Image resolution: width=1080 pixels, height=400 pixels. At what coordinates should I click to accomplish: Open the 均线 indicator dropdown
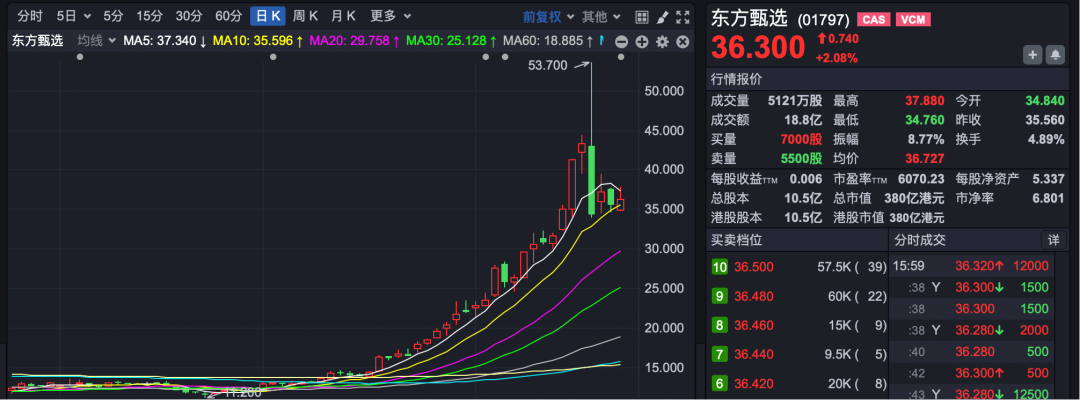point(96,41)
